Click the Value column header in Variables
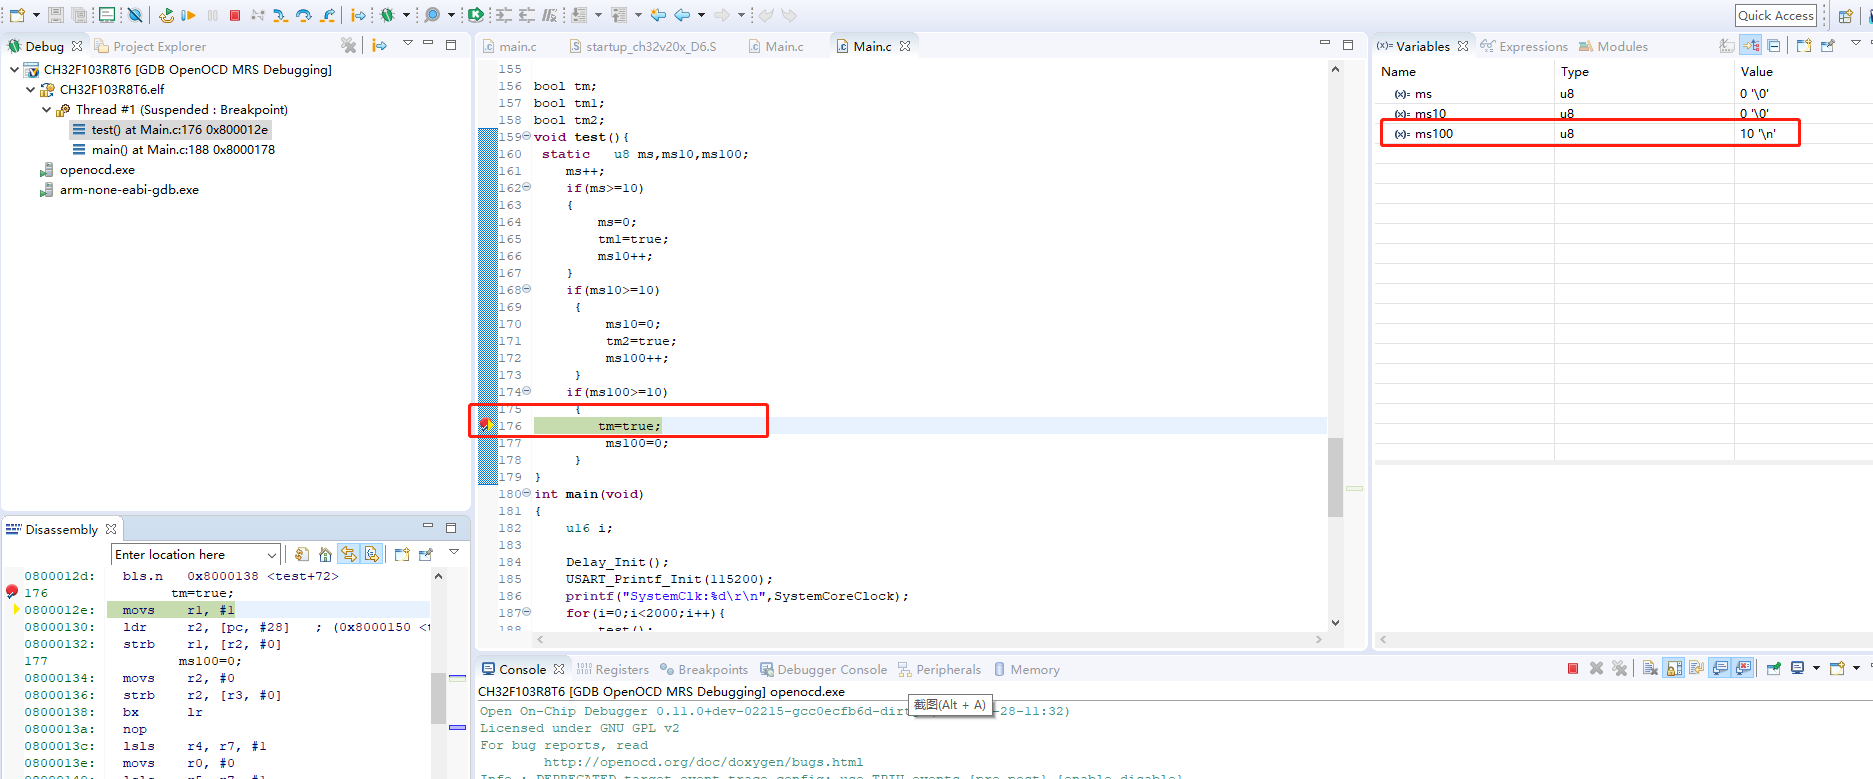The height and width of the screenshot is (779, 1873). (x=1756, y=71)
